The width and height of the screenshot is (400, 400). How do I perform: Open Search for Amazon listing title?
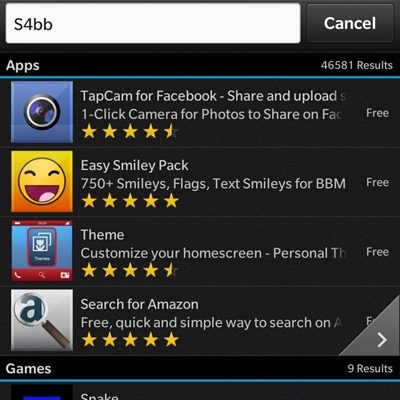point(139,304)
